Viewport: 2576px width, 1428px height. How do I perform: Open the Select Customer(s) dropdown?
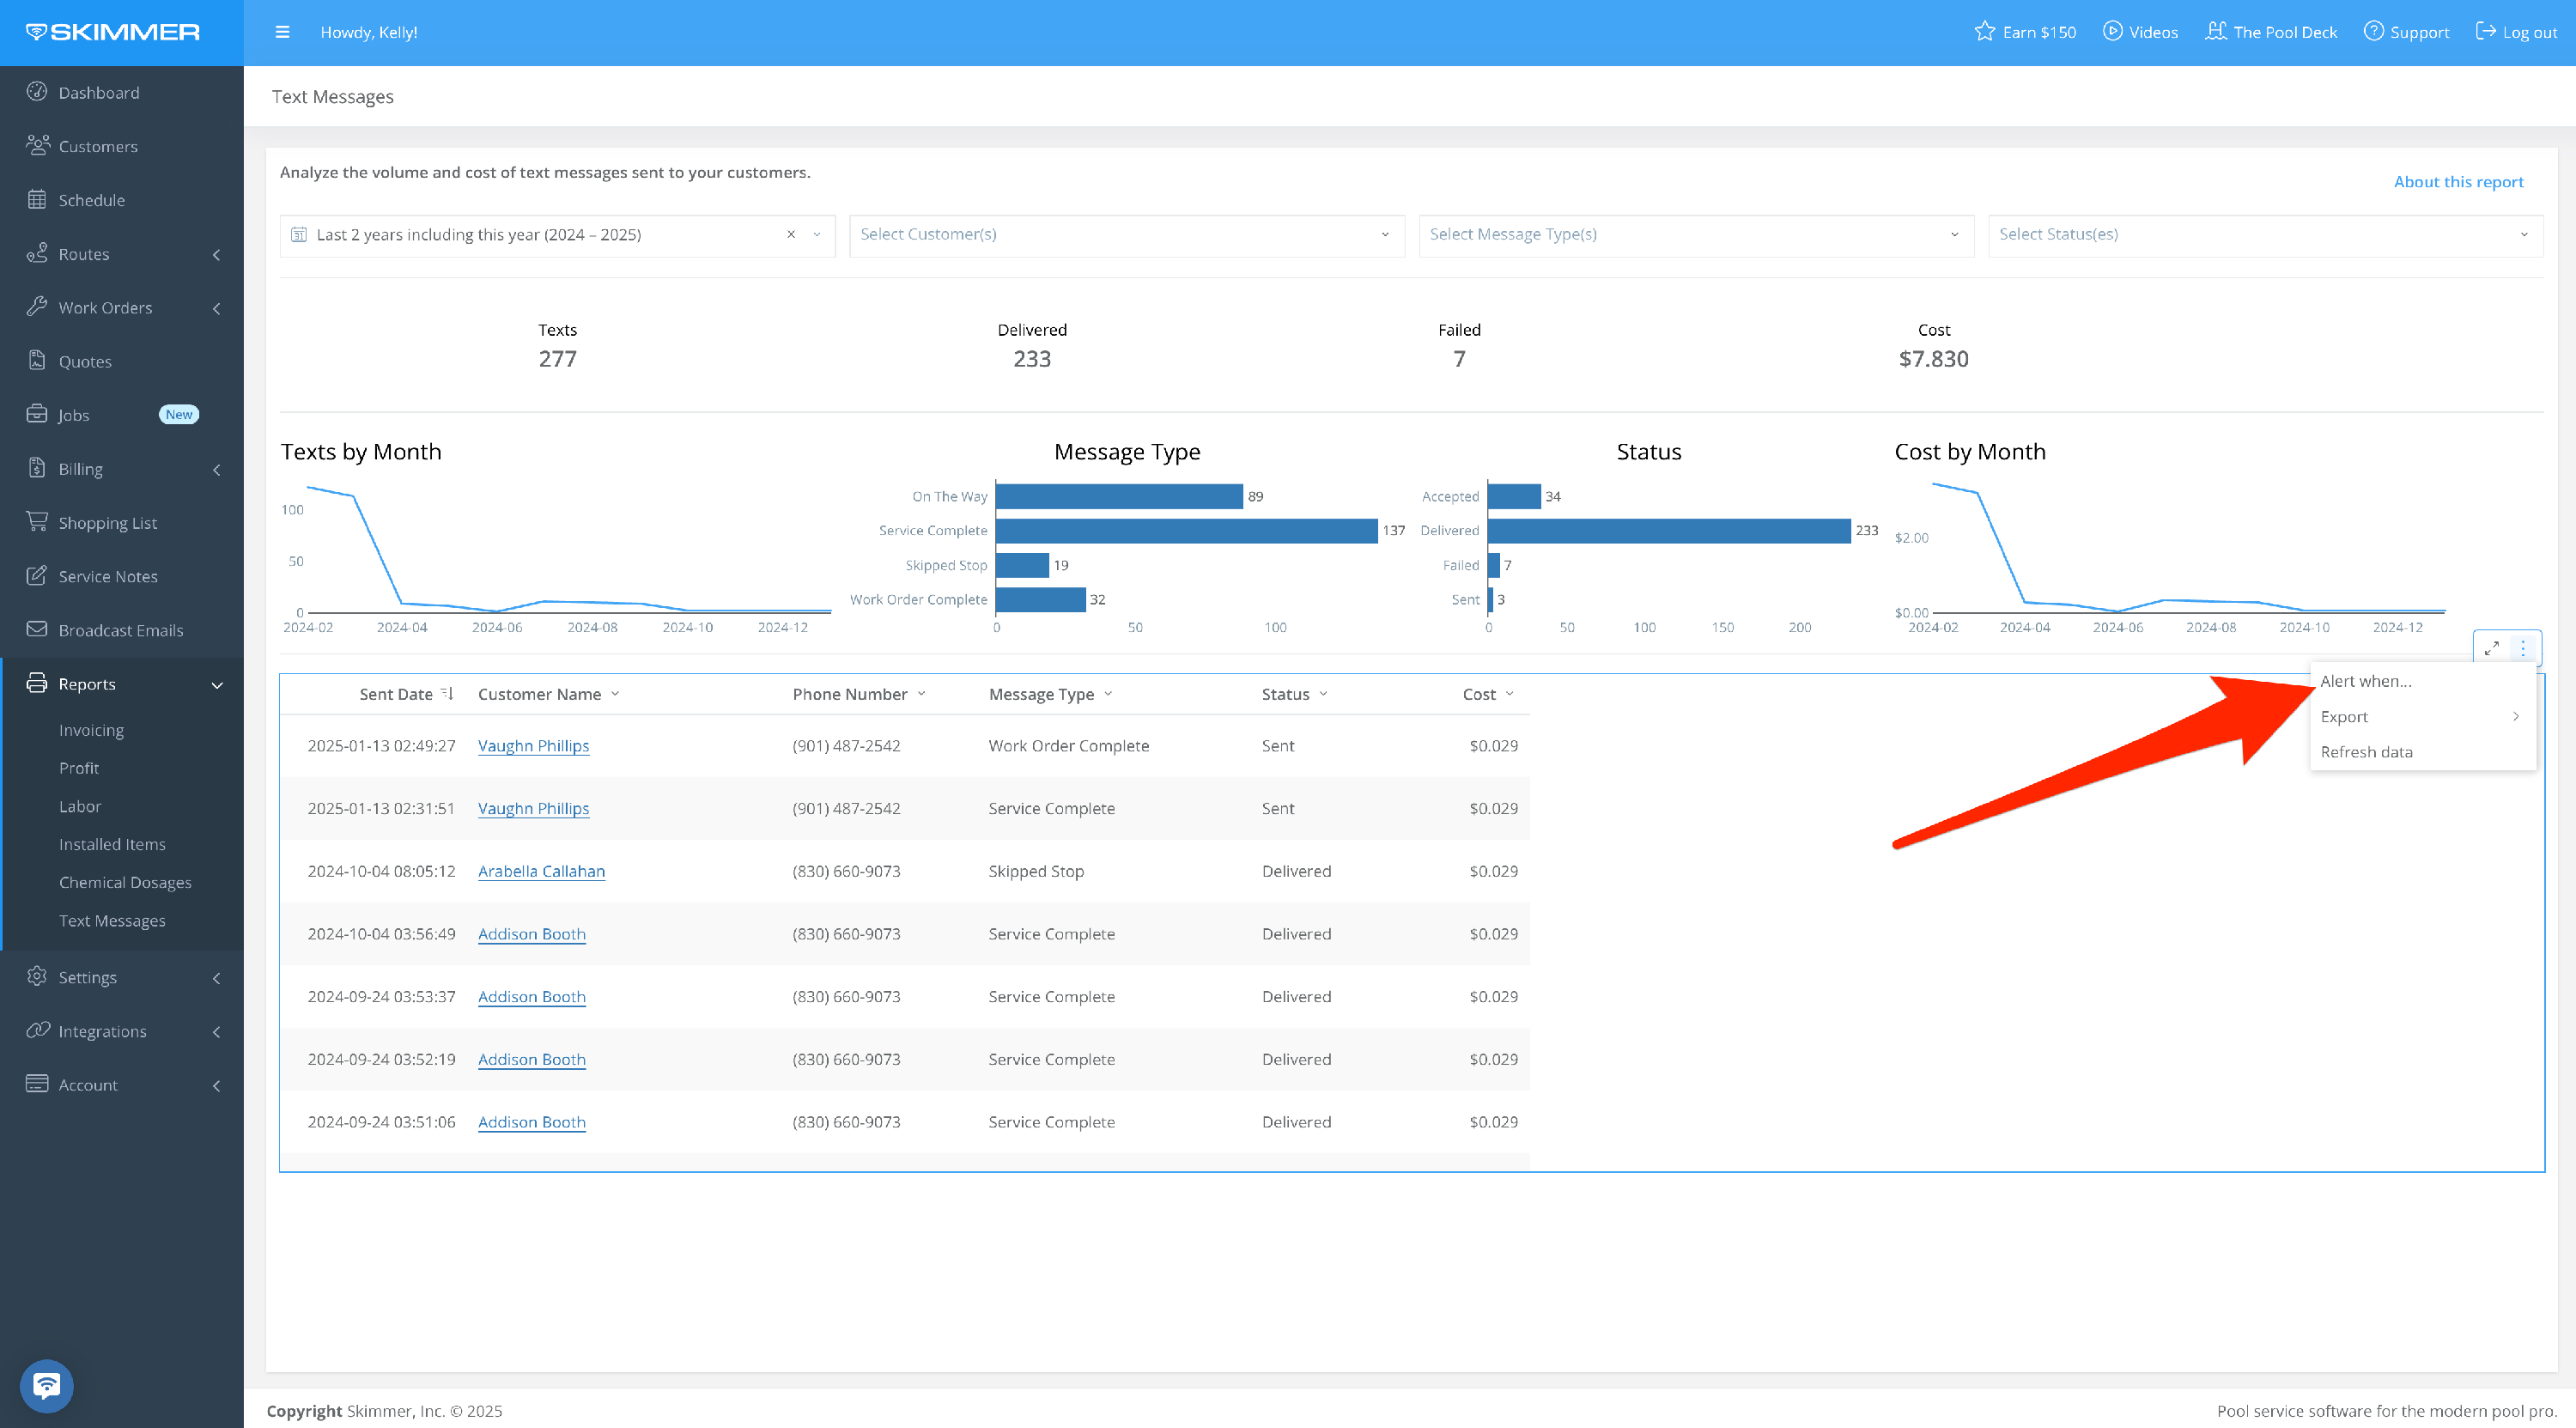coord(1126,234)
